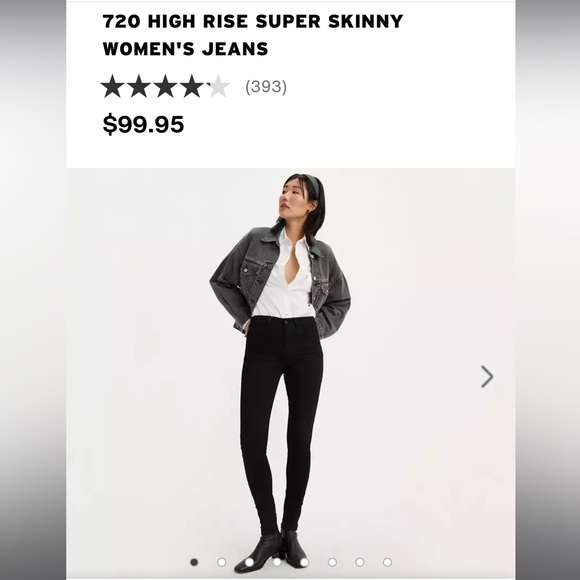Image resolution: width=580 pixels, height=580 pixels.
Task: Click the third rating star
Action: pos(166,86)
